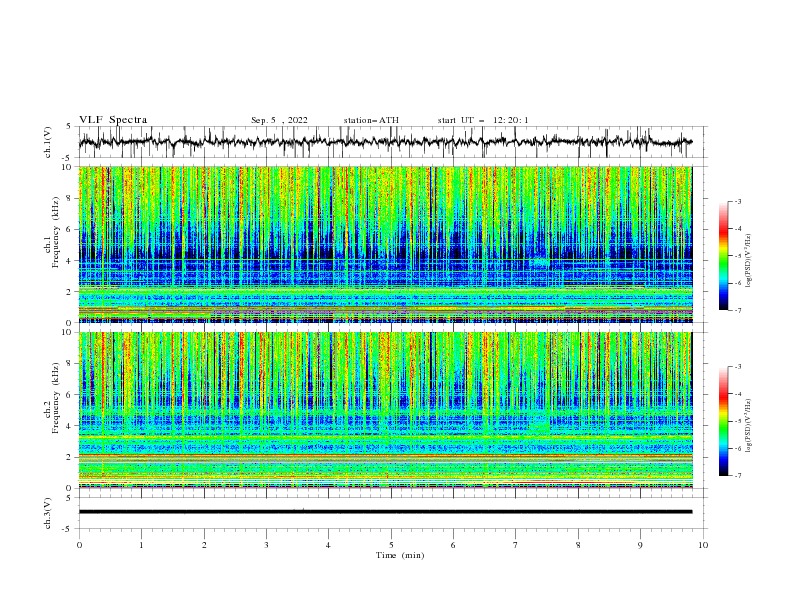This screenshot has height=612, width=792.
Task: Click the '5' tick on the time axis
Action: point(391,545)
